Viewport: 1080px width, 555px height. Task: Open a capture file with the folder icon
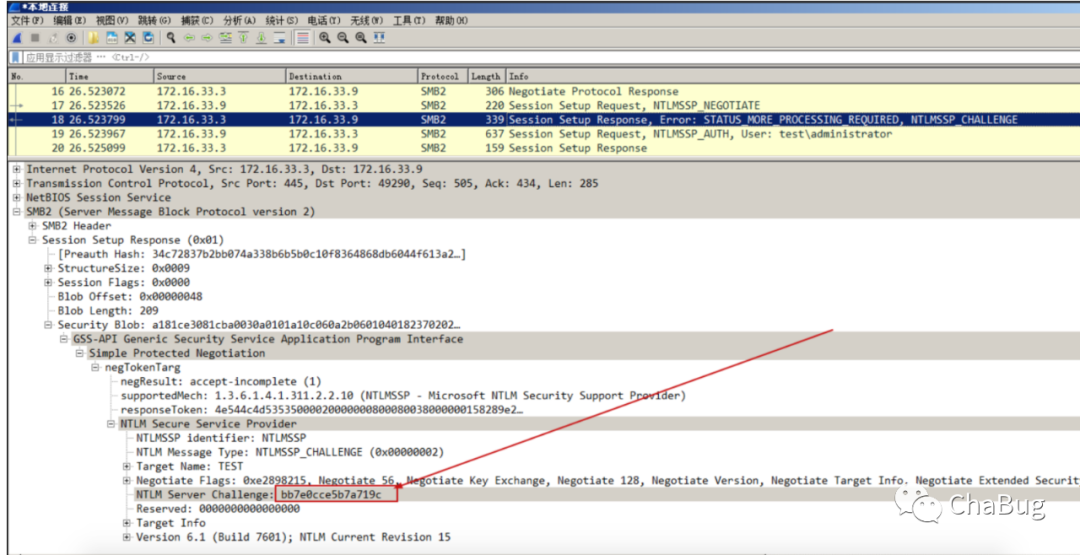pyautogui.click(x=94, y=38)
